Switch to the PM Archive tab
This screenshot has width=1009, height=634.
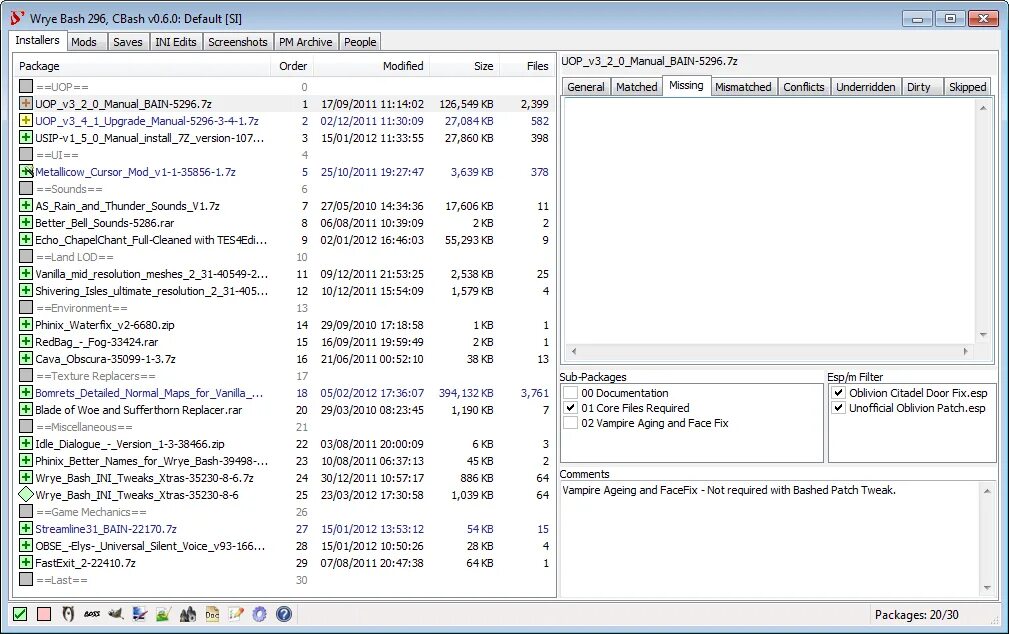[306, 42]
